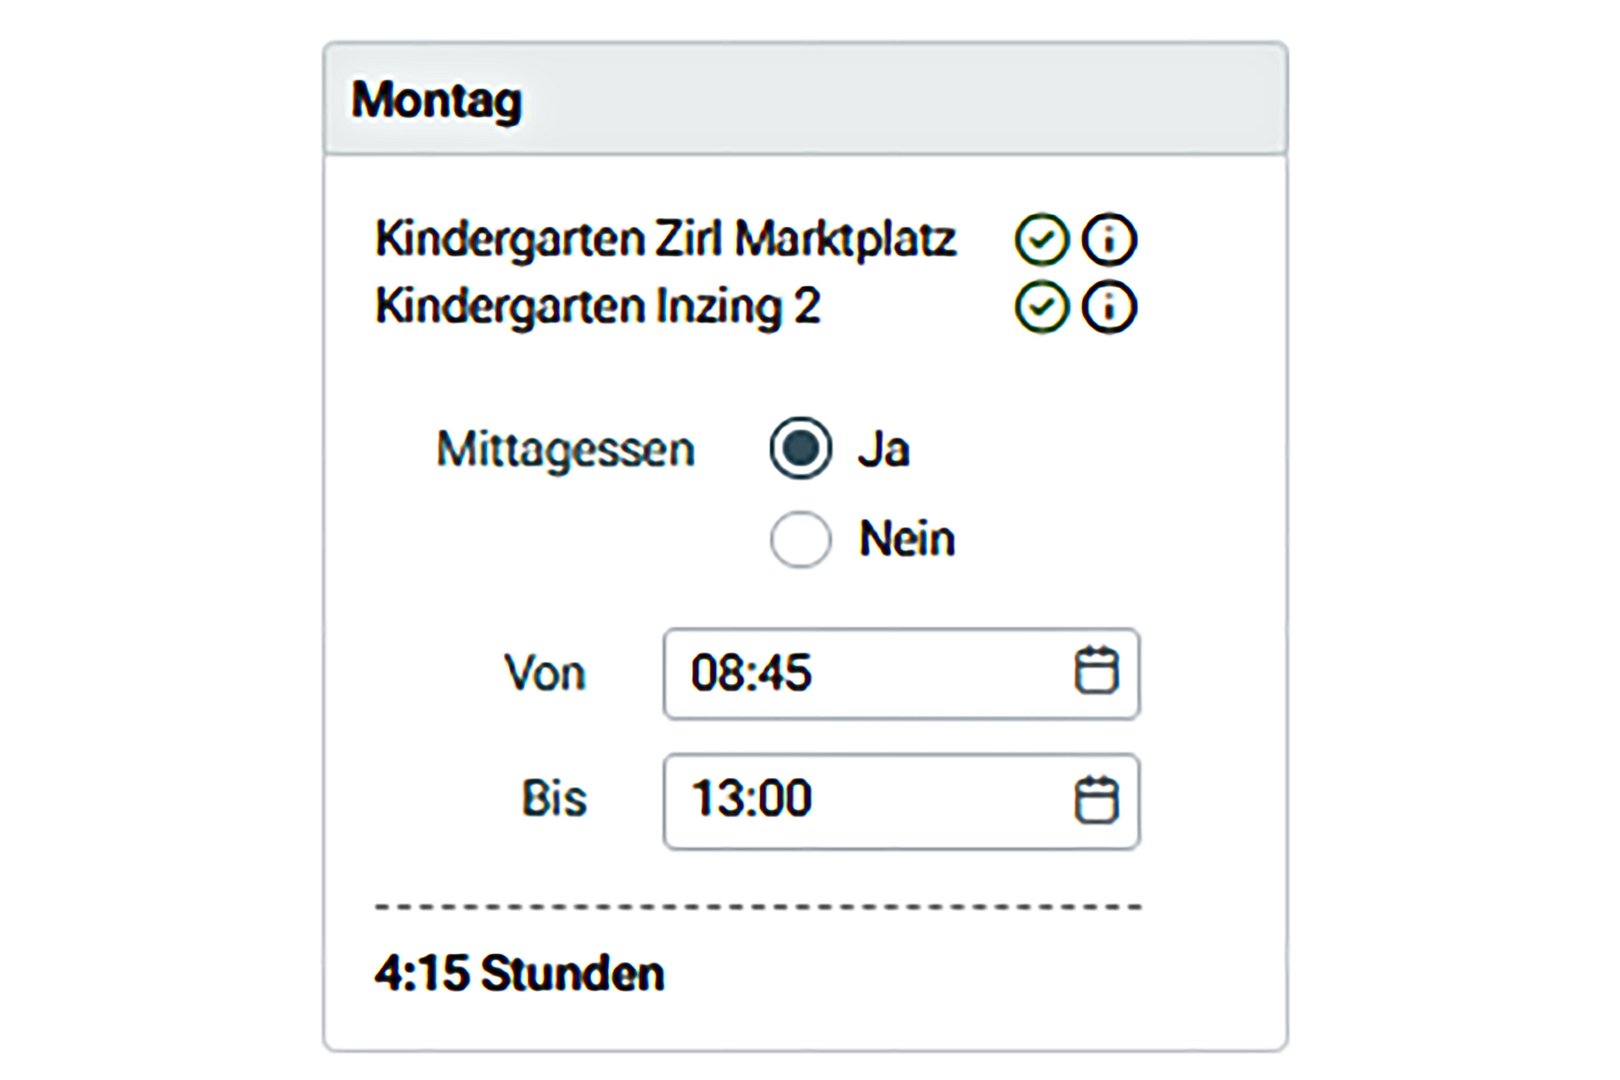Click the Mittagessen label
This screenshot has height=1080, width=1620.
coord(565,450)
